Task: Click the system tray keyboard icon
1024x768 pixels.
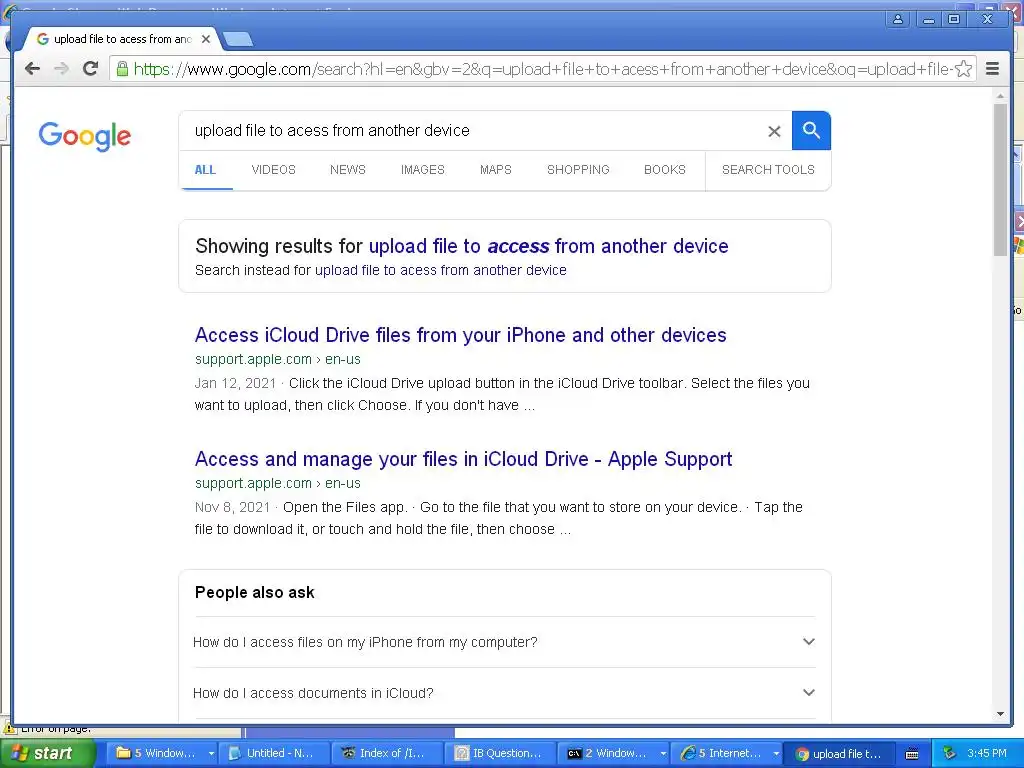Action: (912, 754)
